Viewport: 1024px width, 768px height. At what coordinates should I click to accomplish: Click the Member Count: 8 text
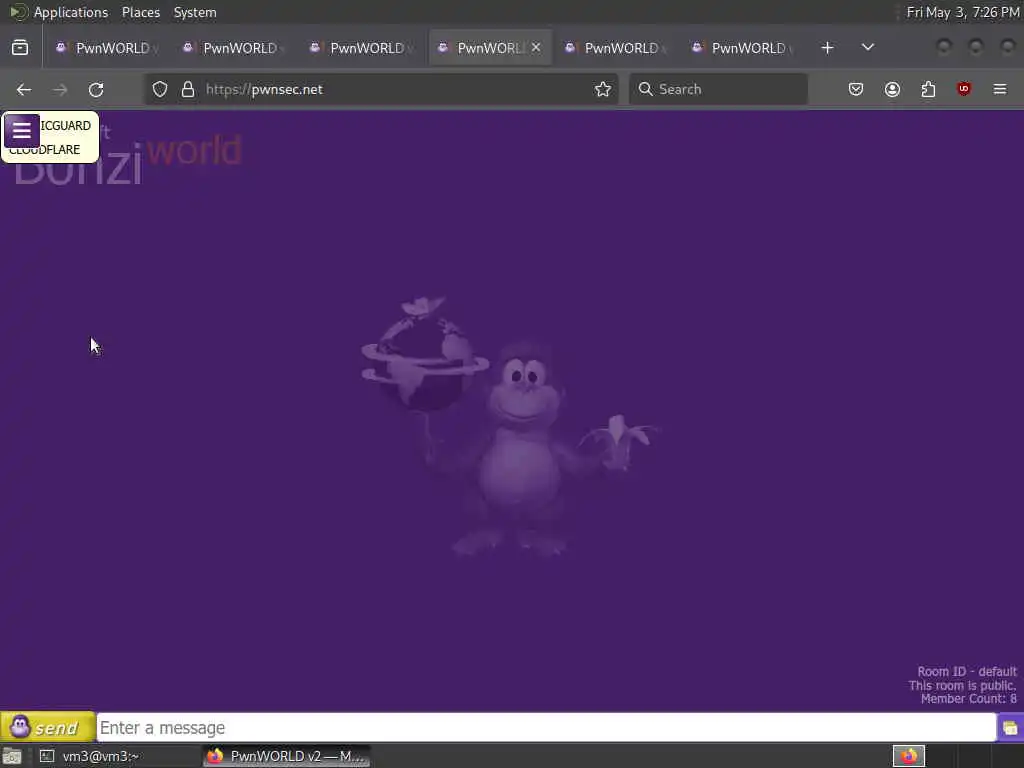tap(968, 699)
